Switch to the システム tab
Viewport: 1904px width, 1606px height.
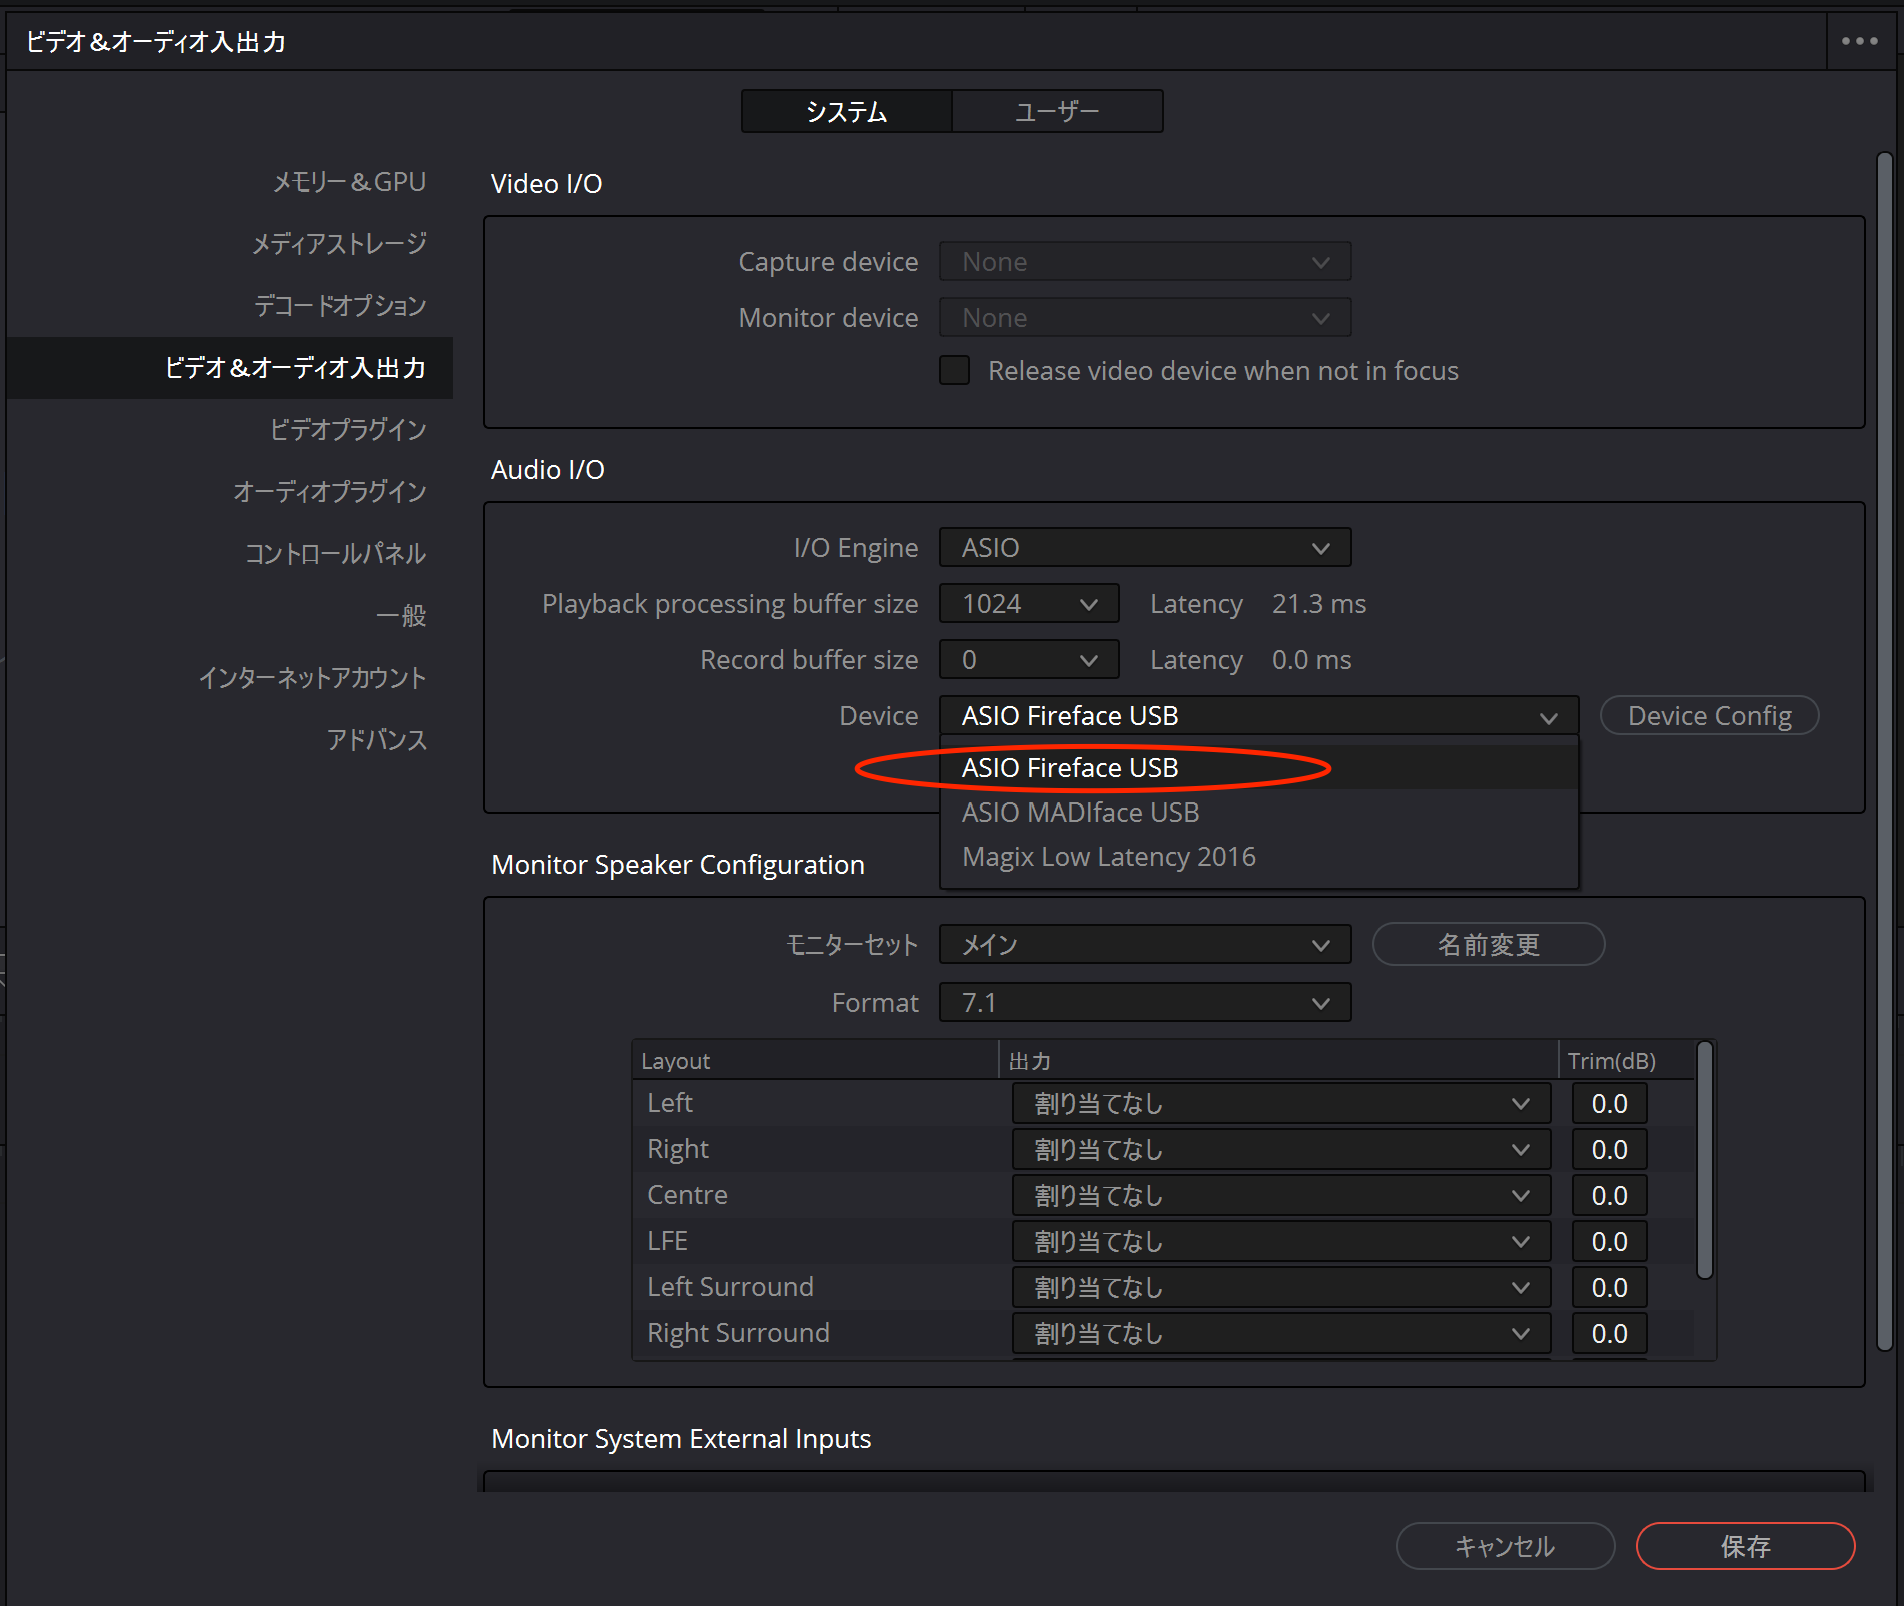pyautogui.click(x=846, y=111)
